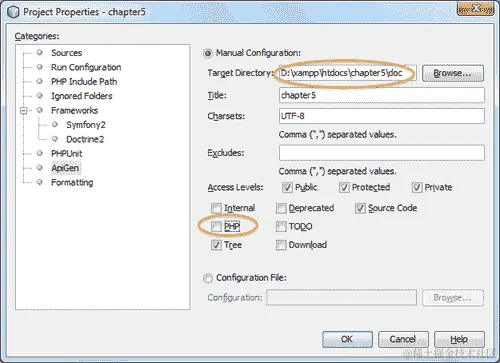Click the bullet icon beside Symfony2
The image size is (500, 363).
click(x=55, y=125)
